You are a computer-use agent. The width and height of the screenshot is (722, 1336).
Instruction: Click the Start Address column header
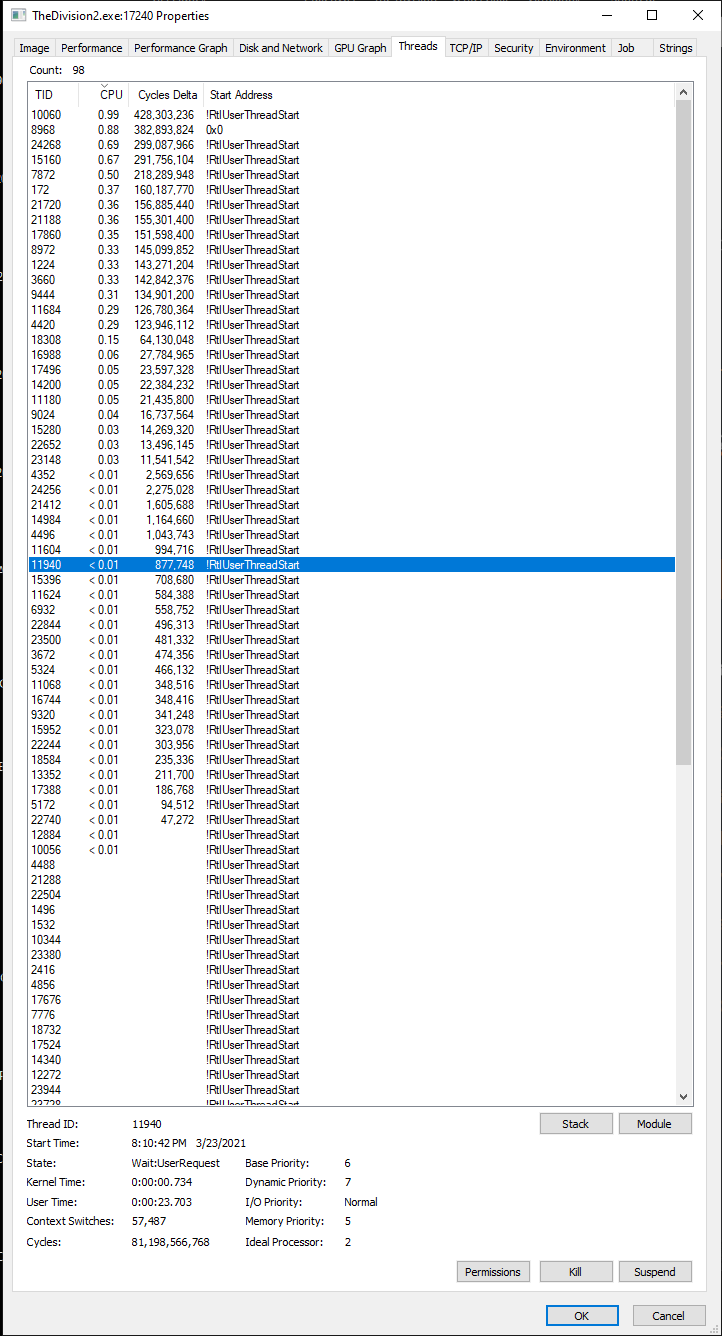pos(241,95)
